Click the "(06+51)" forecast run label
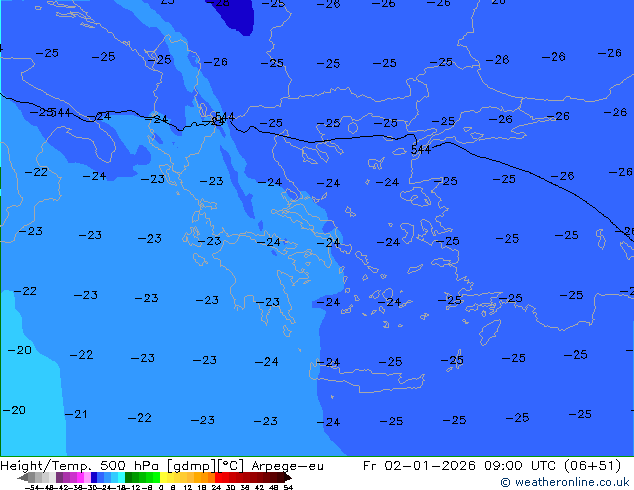634x490 pixels. [592, 466]
